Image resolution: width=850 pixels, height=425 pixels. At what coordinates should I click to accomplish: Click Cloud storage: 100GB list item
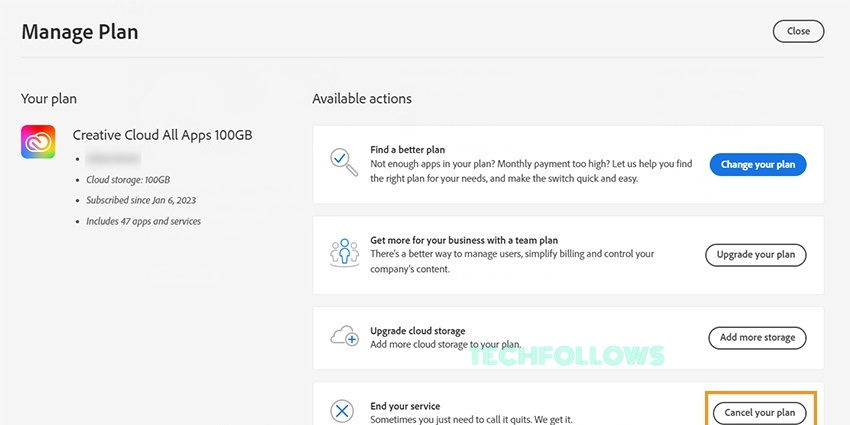(x=128, y=180)
